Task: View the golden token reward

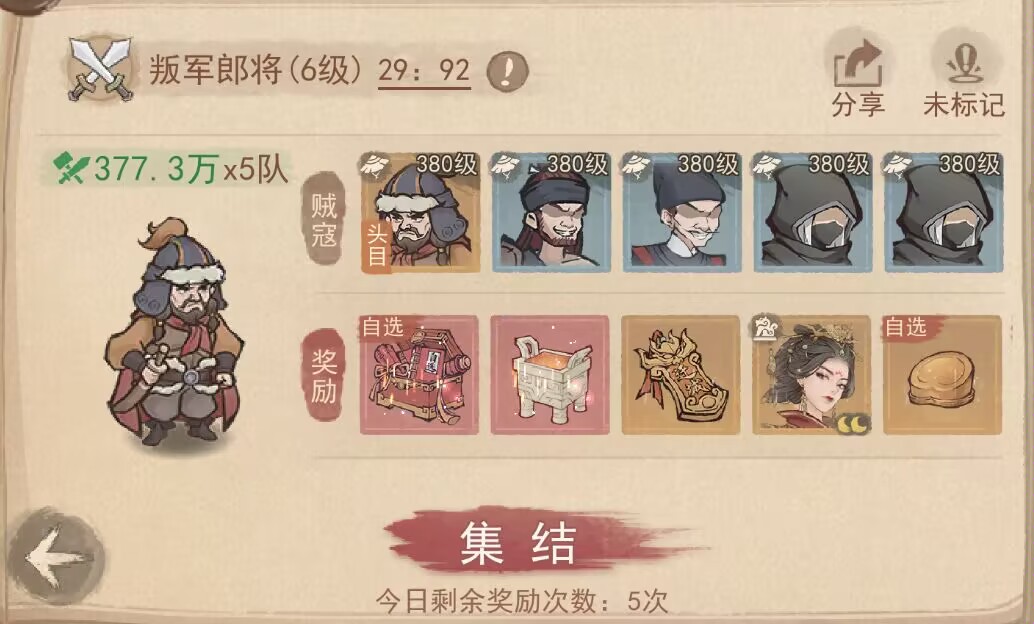Action: pyautogui.click(x=681, y=375)
